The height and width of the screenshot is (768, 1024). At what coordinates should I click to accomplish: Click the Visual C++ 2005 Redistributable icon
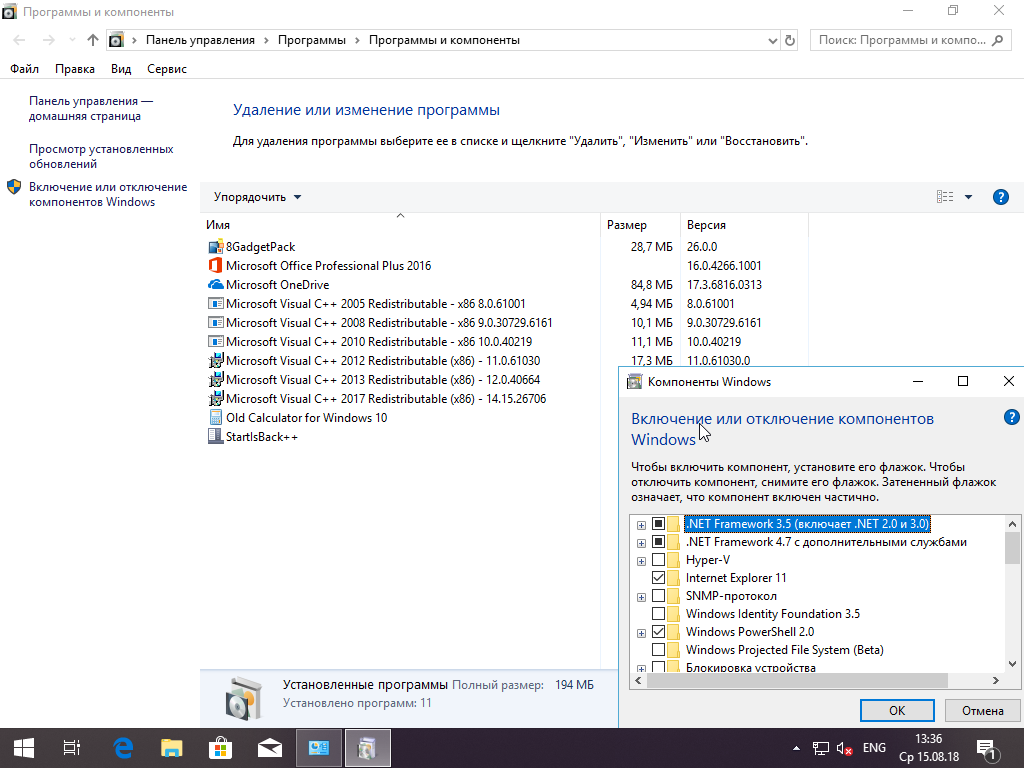click(216, 304)
